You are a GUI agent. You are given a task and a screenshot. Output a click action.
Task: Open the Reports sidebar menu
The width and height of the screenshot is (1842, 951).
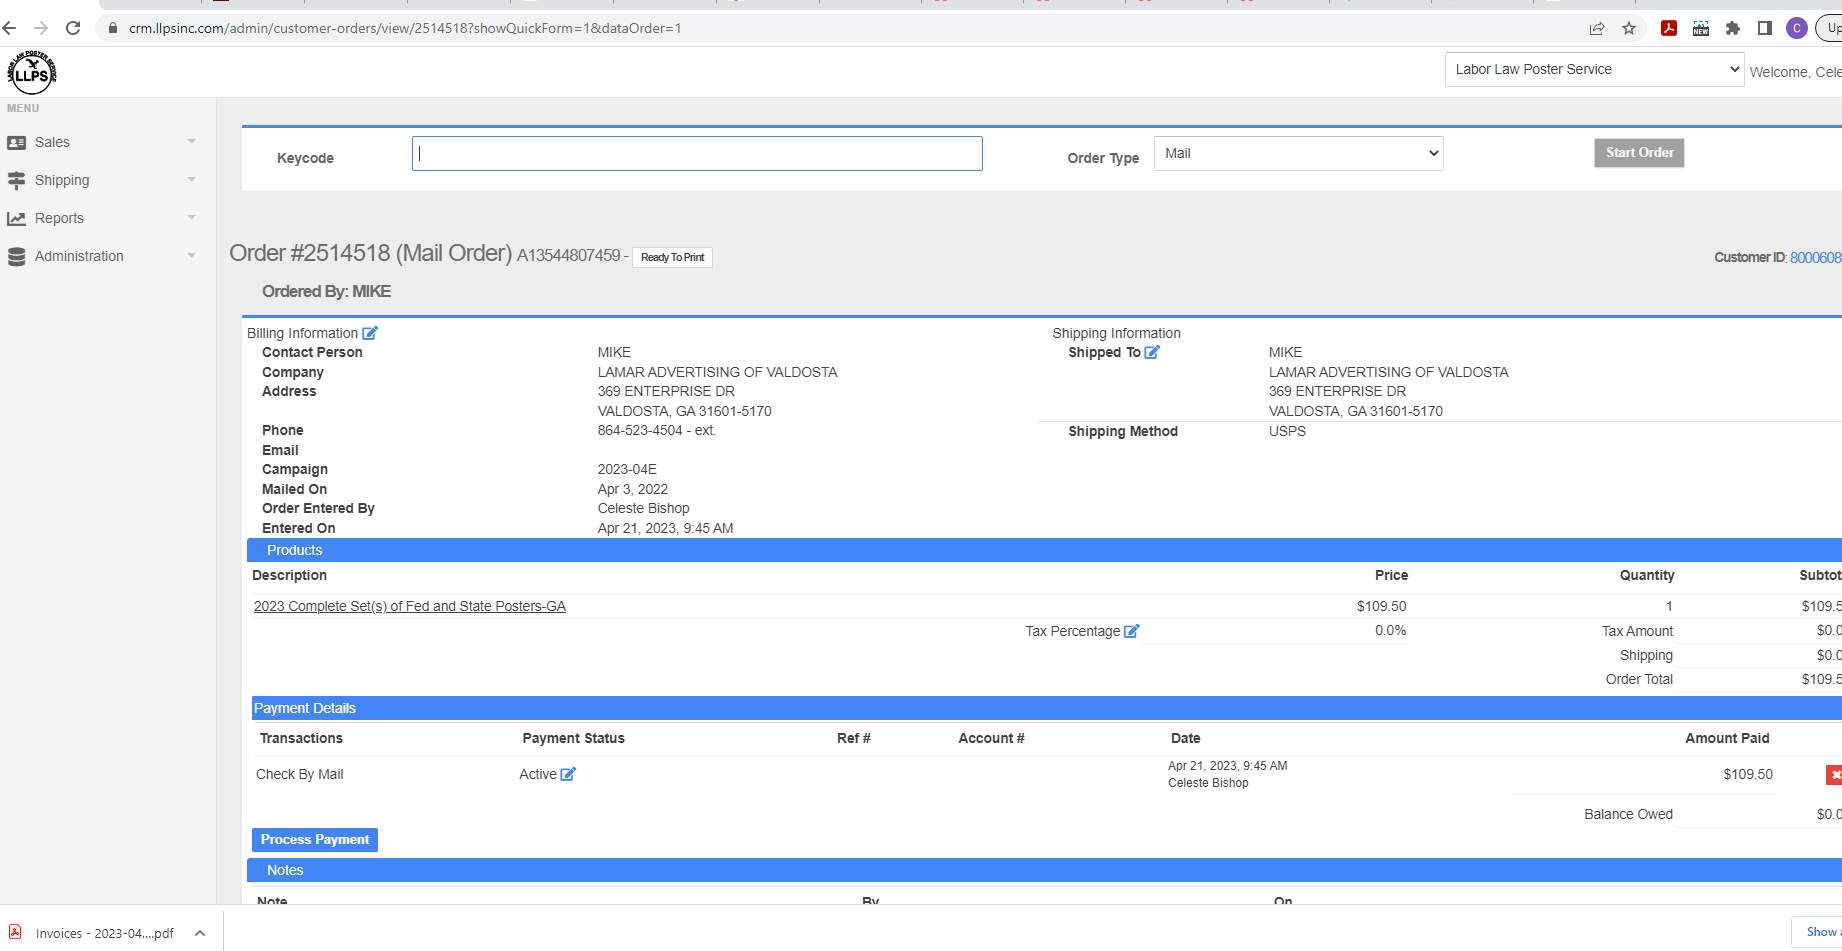(x=100, y=218)
